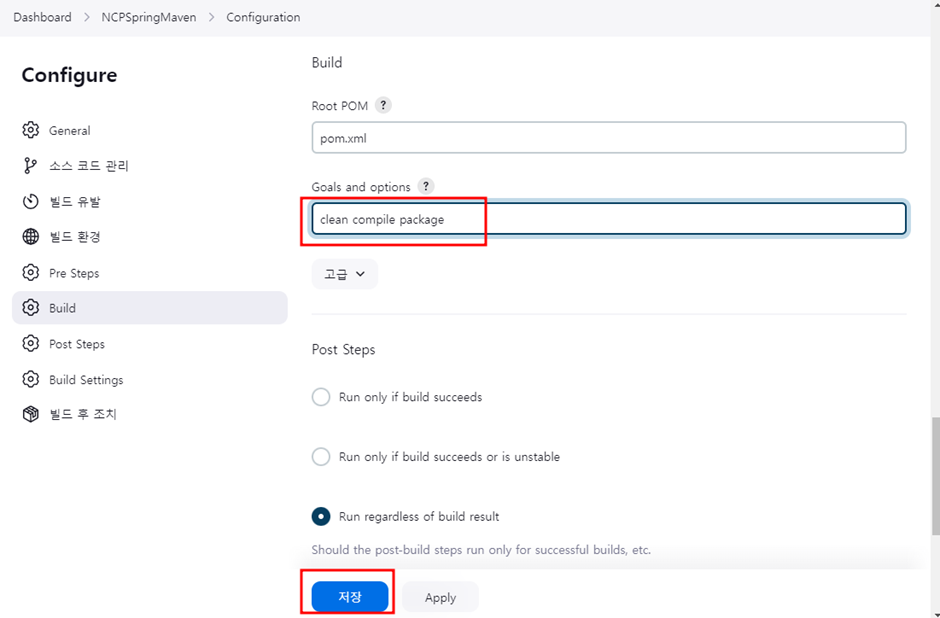Click the 빌드 후 조치 box icon
940x618 pixels.
31,414
